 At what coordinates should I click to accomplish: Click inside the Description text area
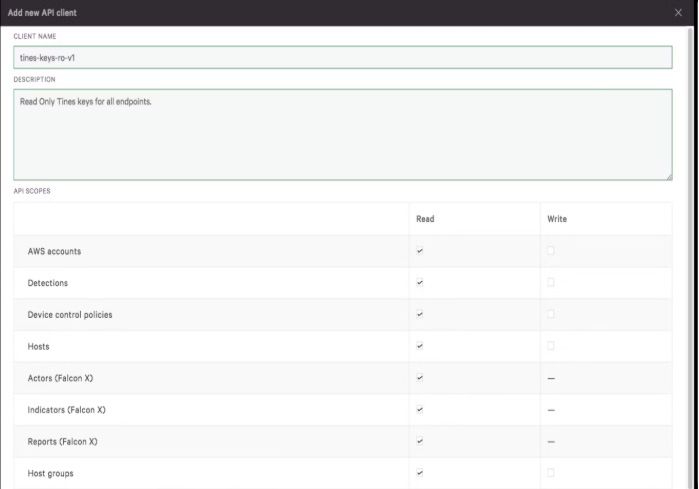(342, 135)
